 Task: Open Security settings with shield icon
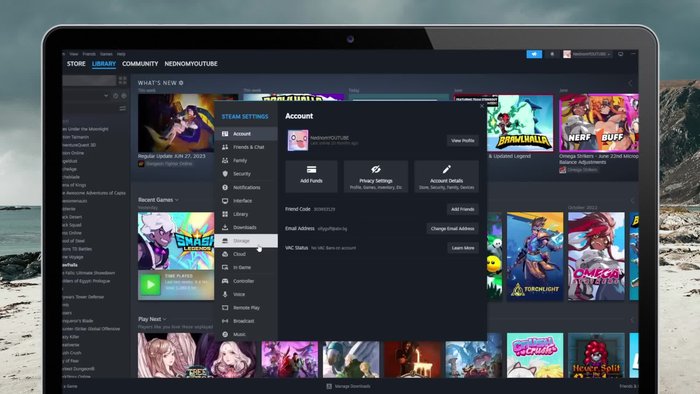coord(246,174)
